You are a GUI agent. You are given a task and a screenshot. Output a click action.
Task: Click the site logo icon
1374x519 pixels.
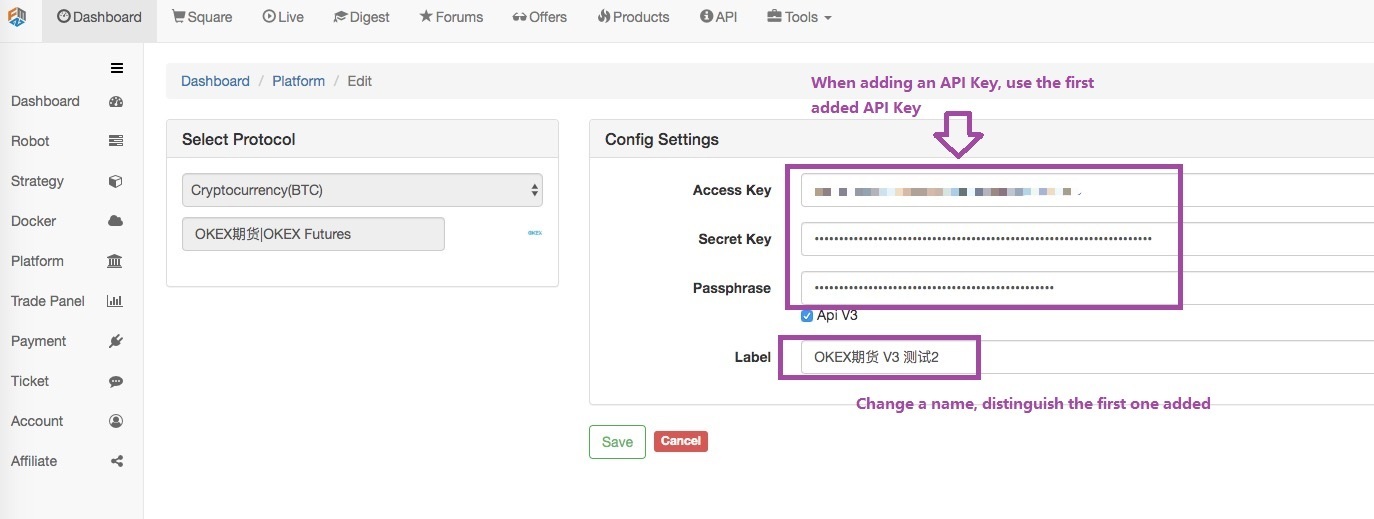pos(16,17)
